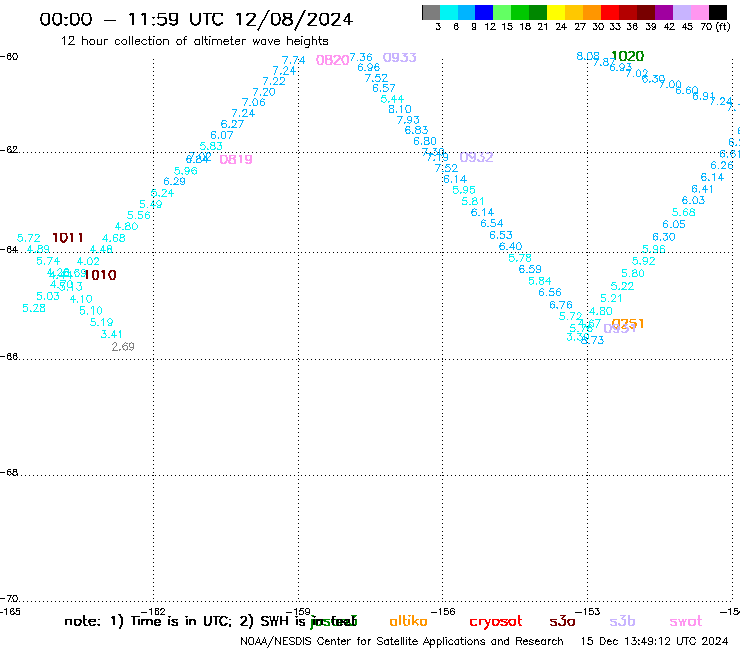Click the '7.74' wave height value

click(x=294, y=60)
